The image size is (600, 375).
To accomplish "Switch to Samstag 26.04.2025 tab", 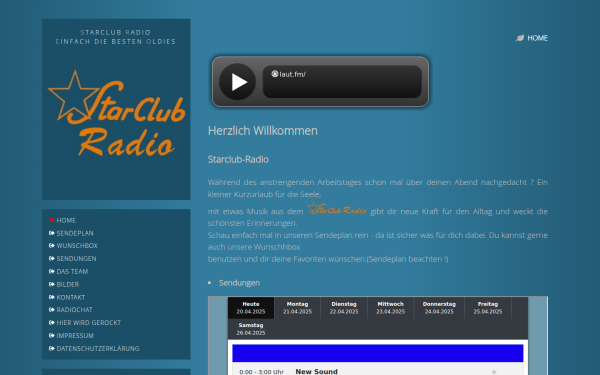I will pyautogui.click(x=251, y=329).
